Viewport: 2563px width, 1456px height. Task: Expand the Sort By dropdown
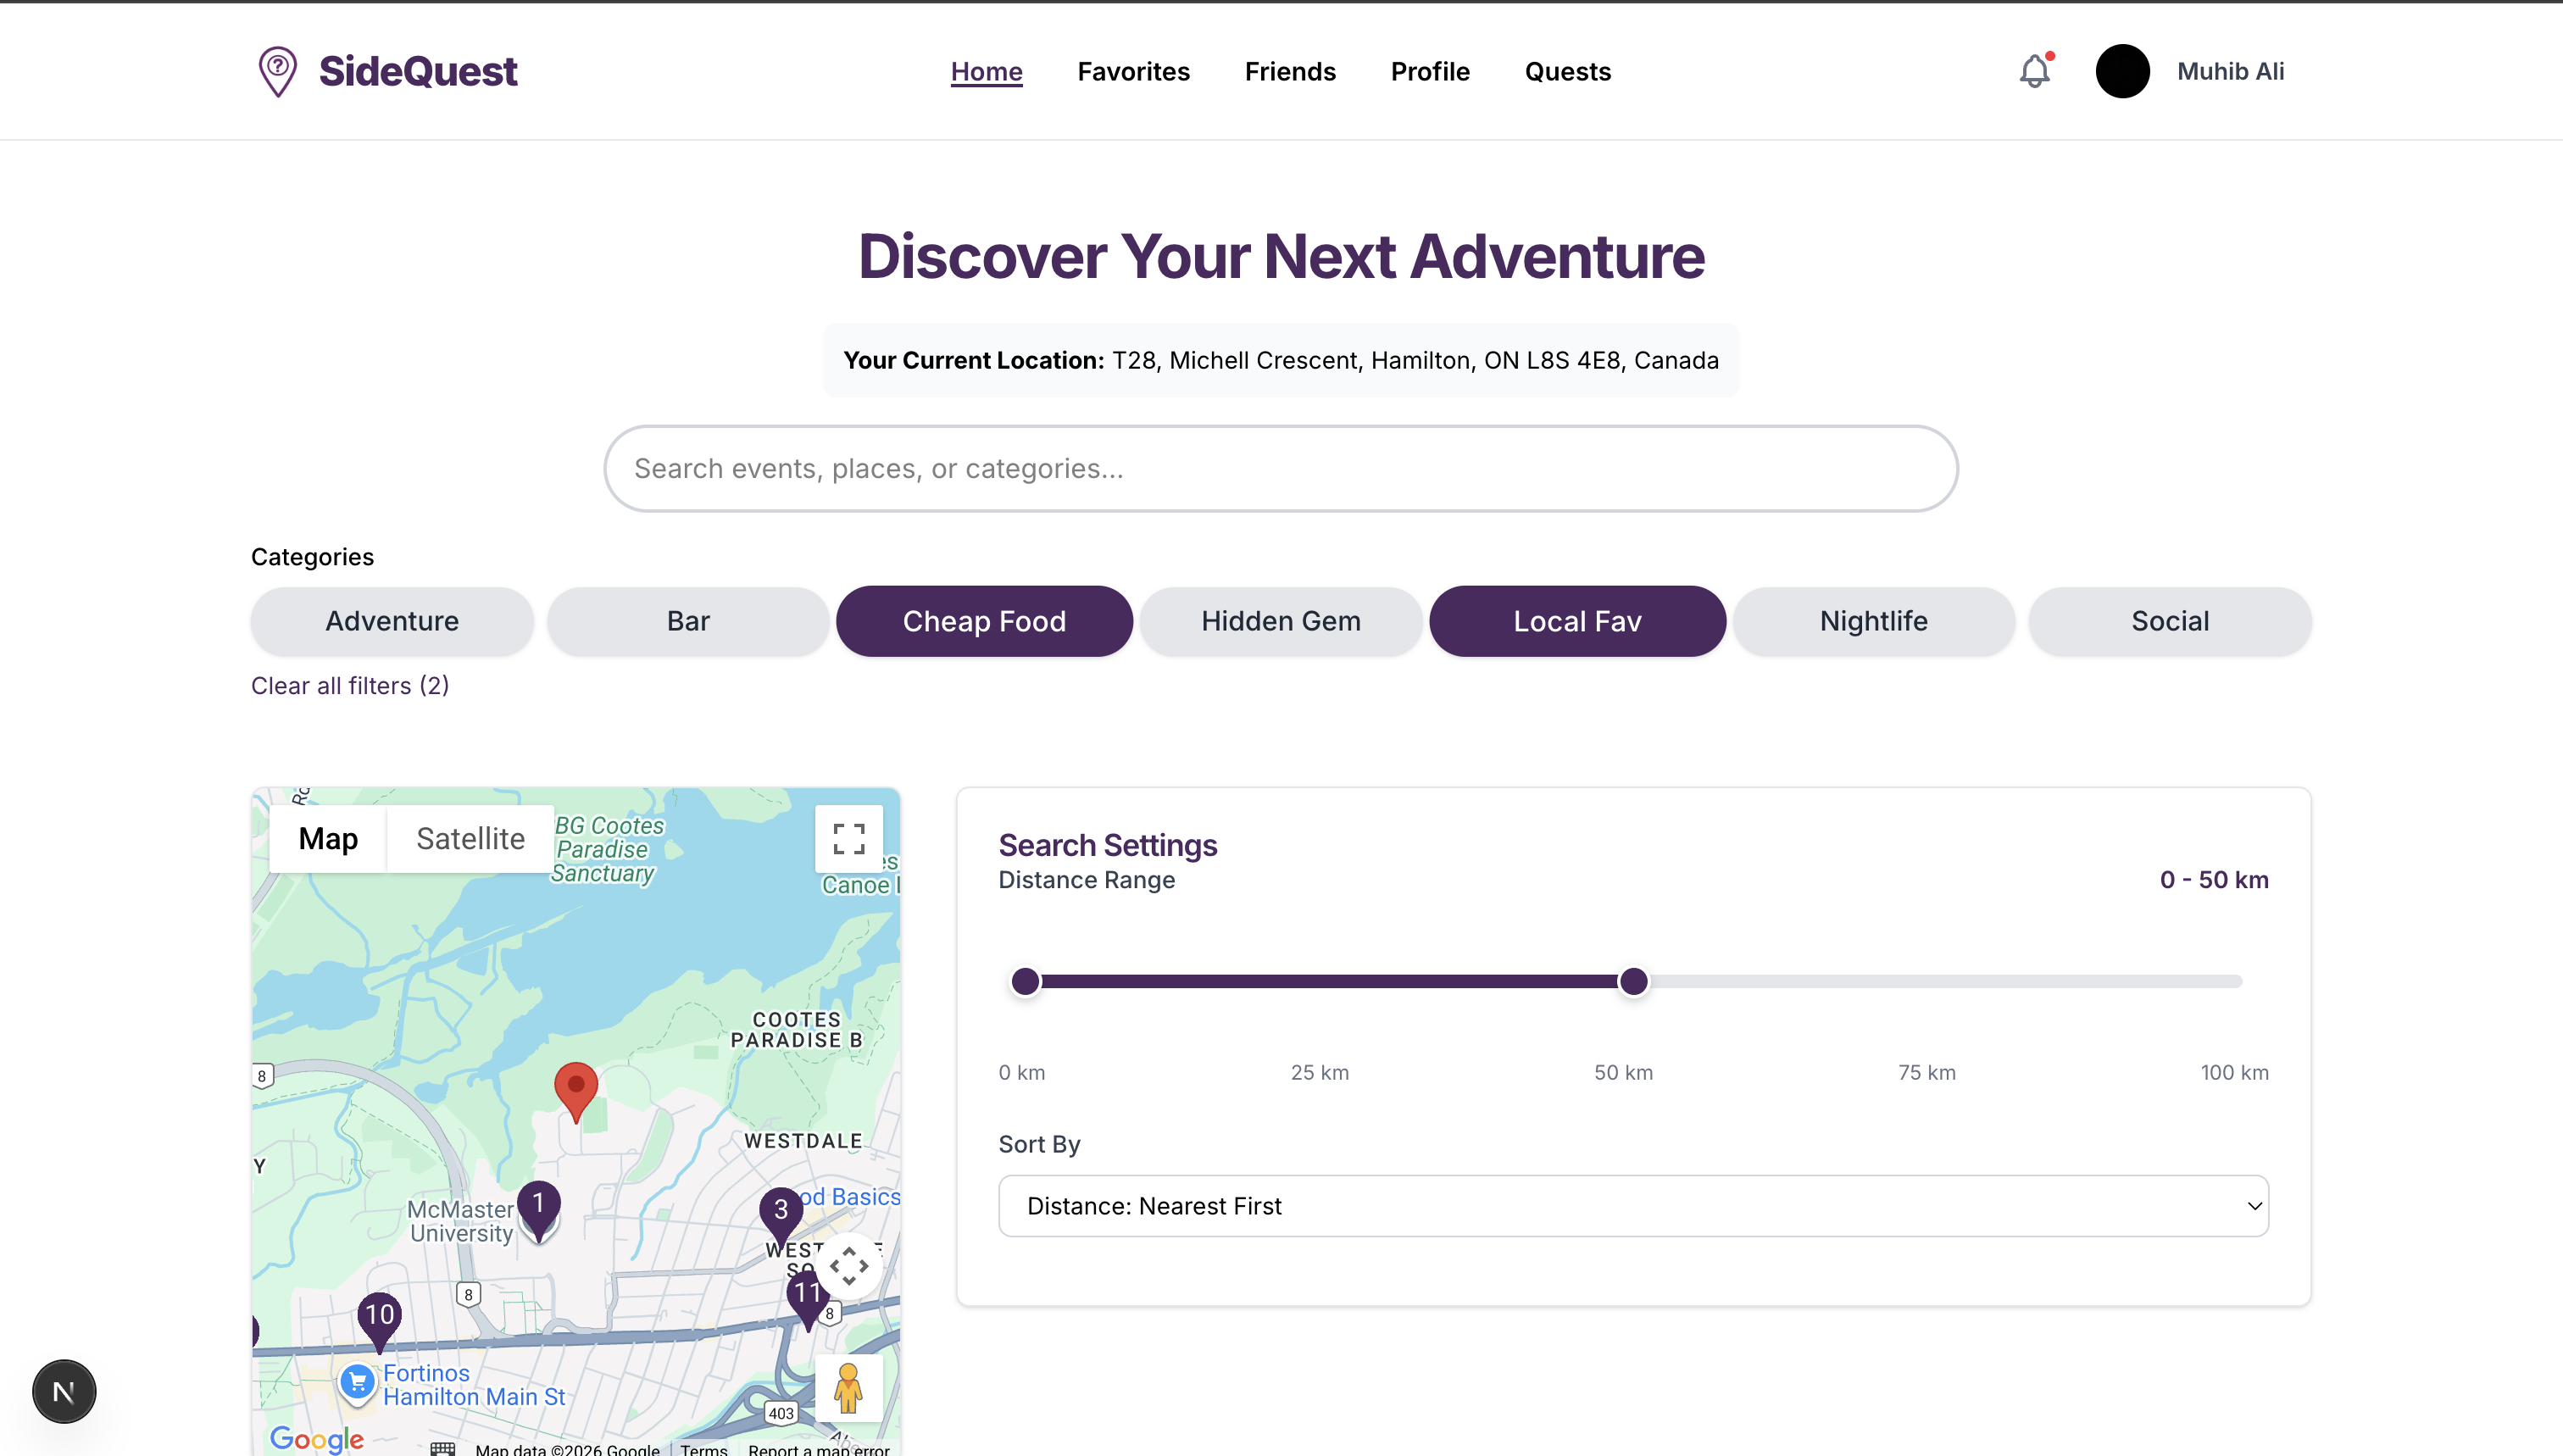[x=1633, y=1206]
